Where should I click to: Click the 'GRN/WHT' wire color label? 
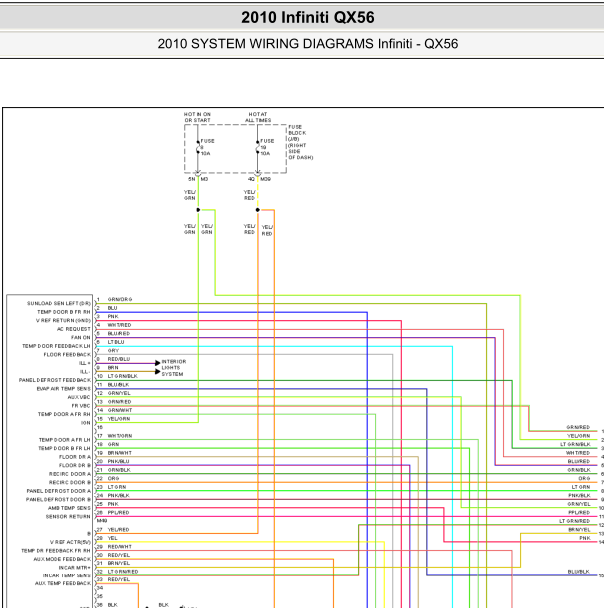pos(120,410)
